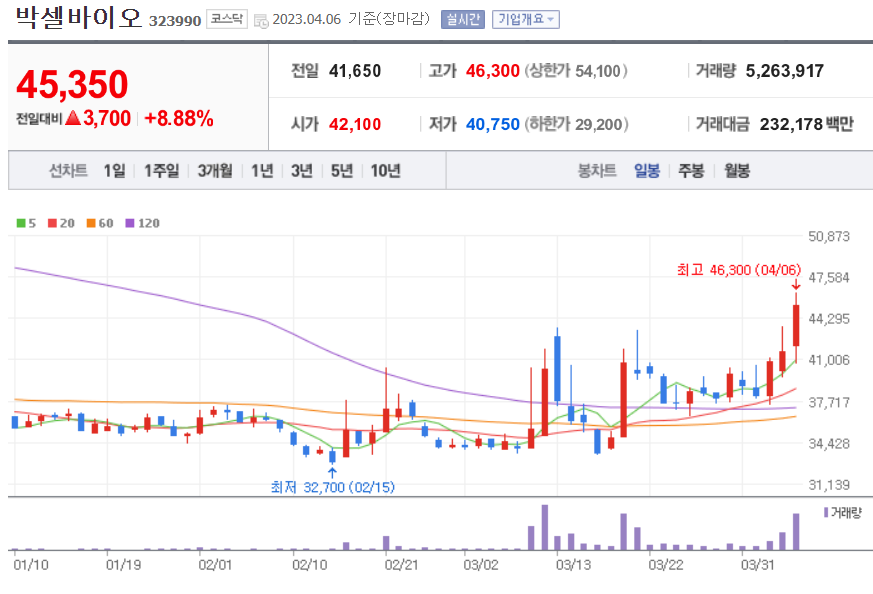Open the 기업개요 dropdown
This screenshot has height=594, width=873.
tap(526, 19)
